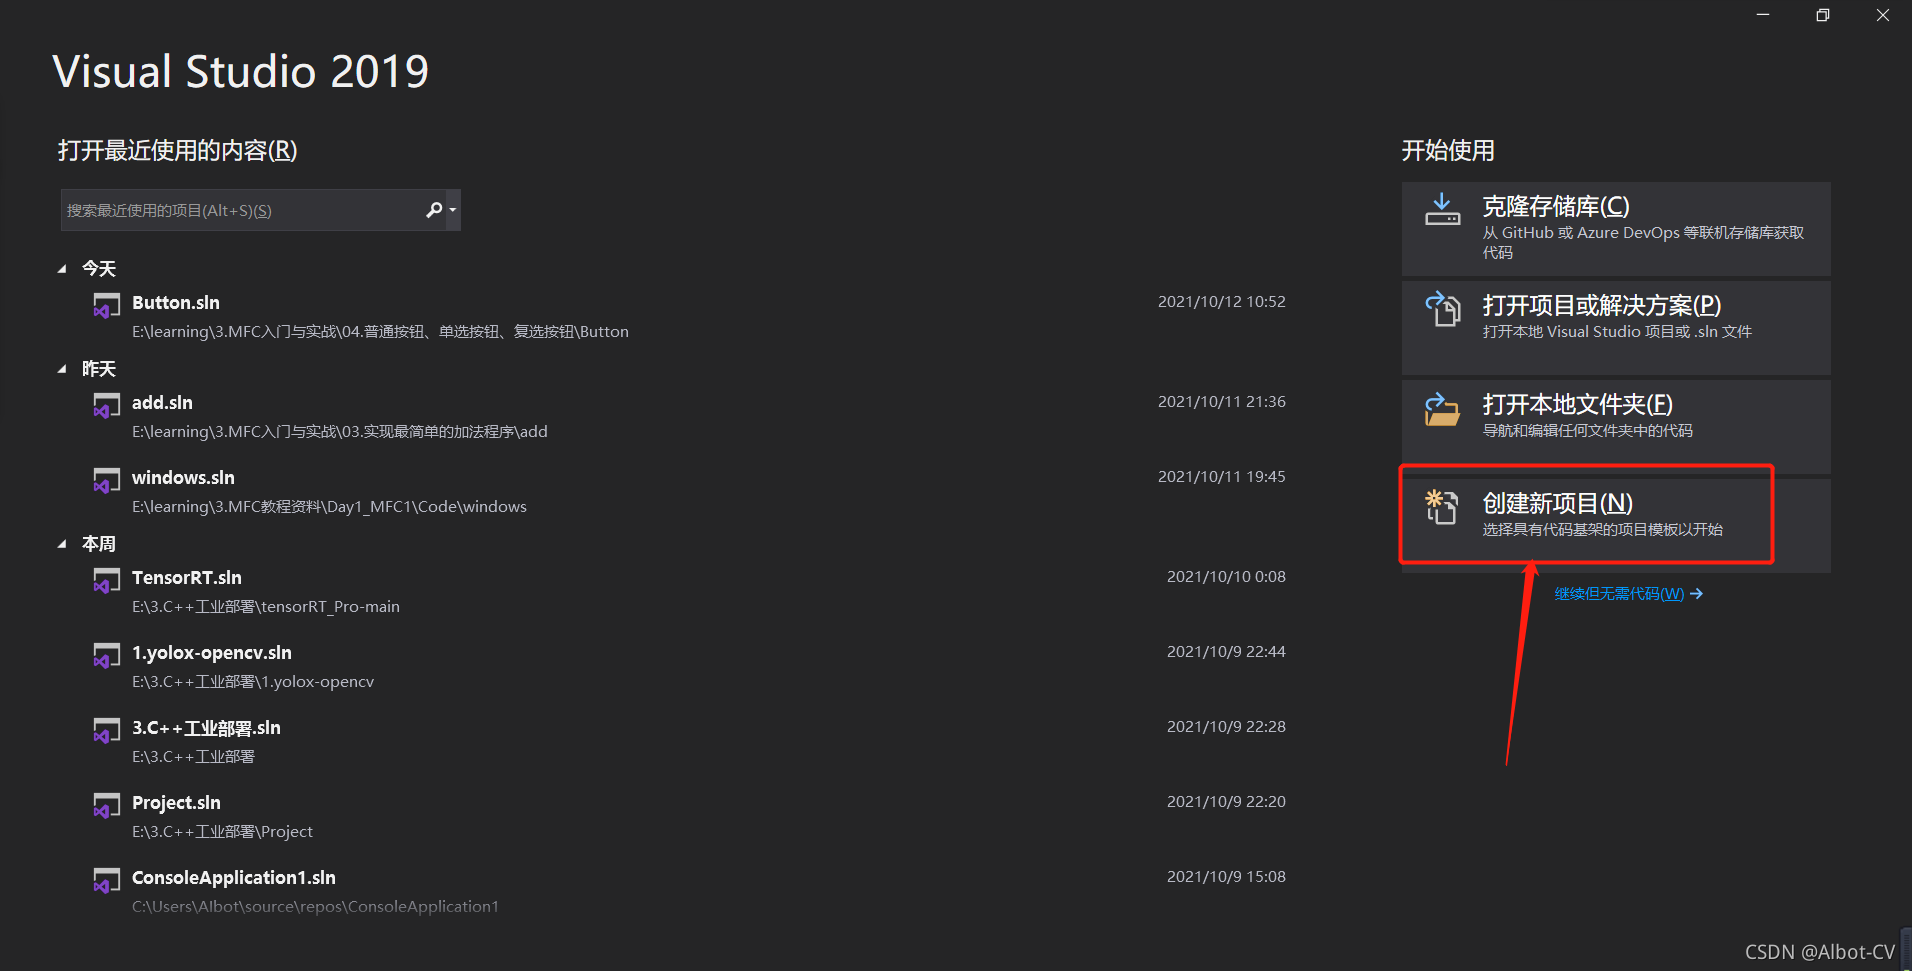The width and height of the screenshot is (1912, 971).
Task: Click the 2021/10/11 21:36 timestamp
Action: (x=1221, y=402)
